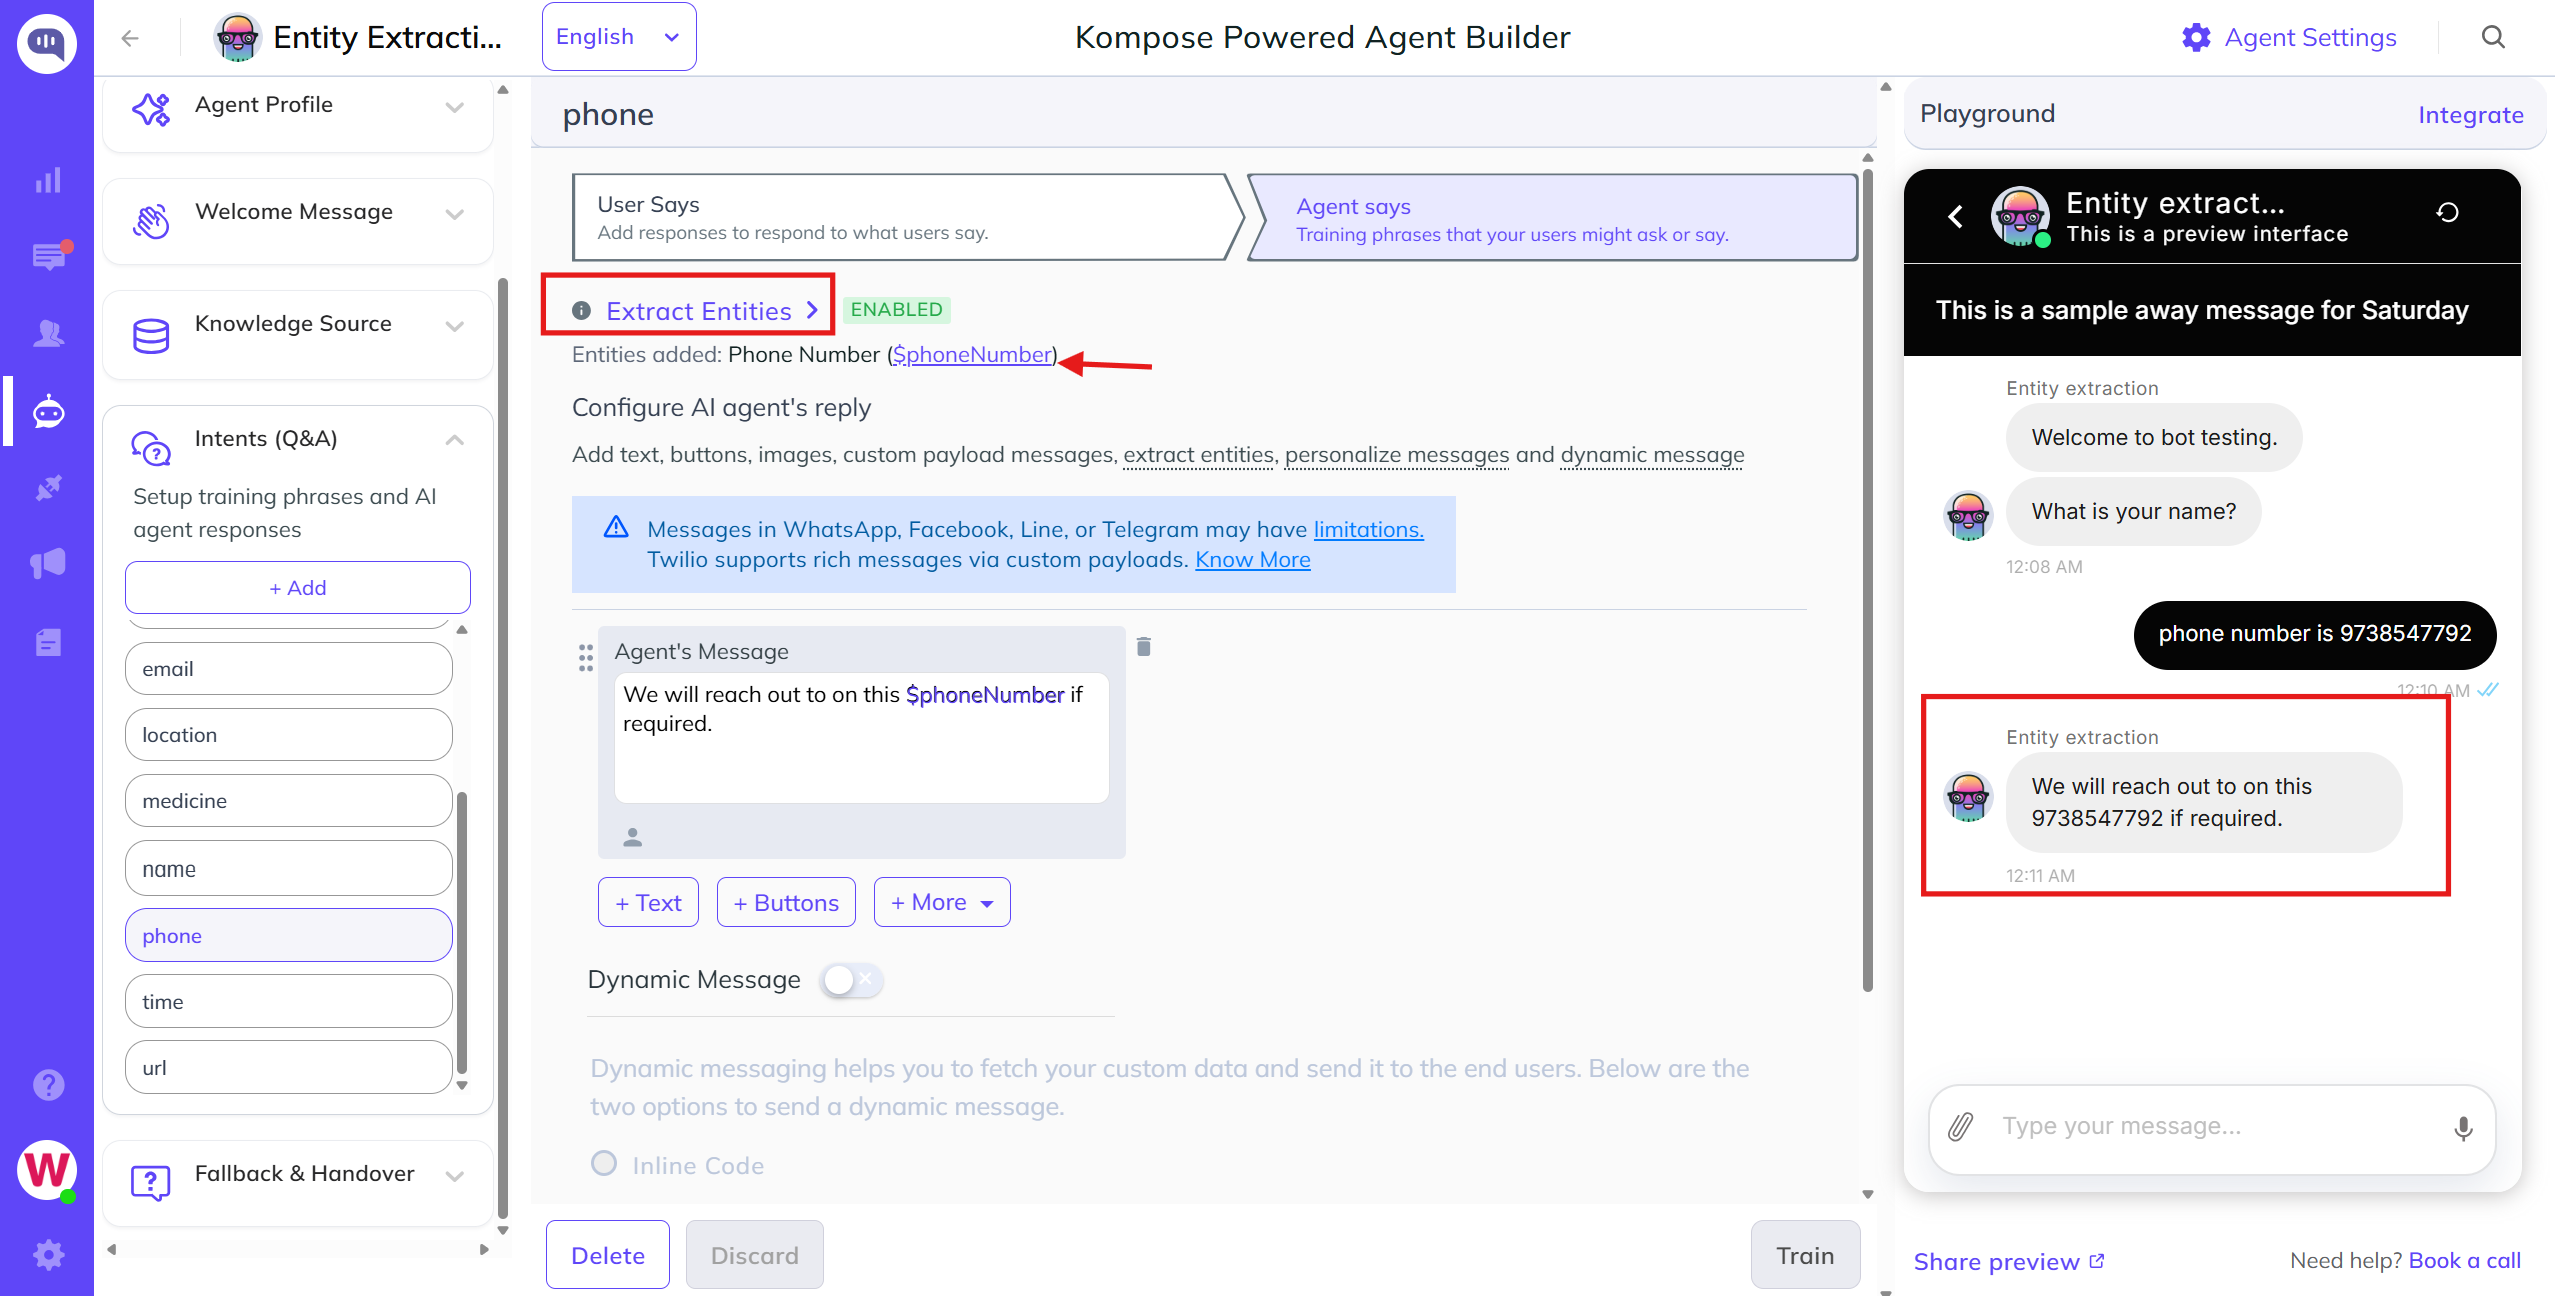Click the info icon beside Extract Entities

point(581,311)
